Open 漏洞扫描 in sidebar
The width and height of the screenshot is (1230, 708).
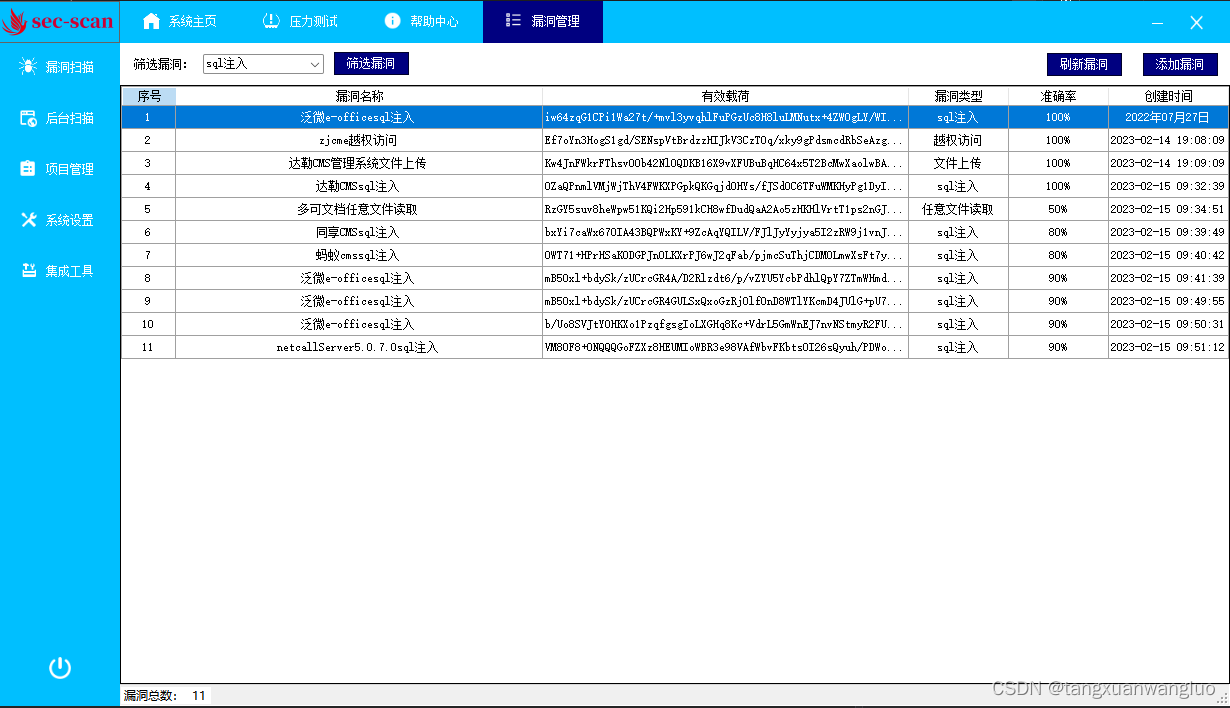[x=60, y=67]
